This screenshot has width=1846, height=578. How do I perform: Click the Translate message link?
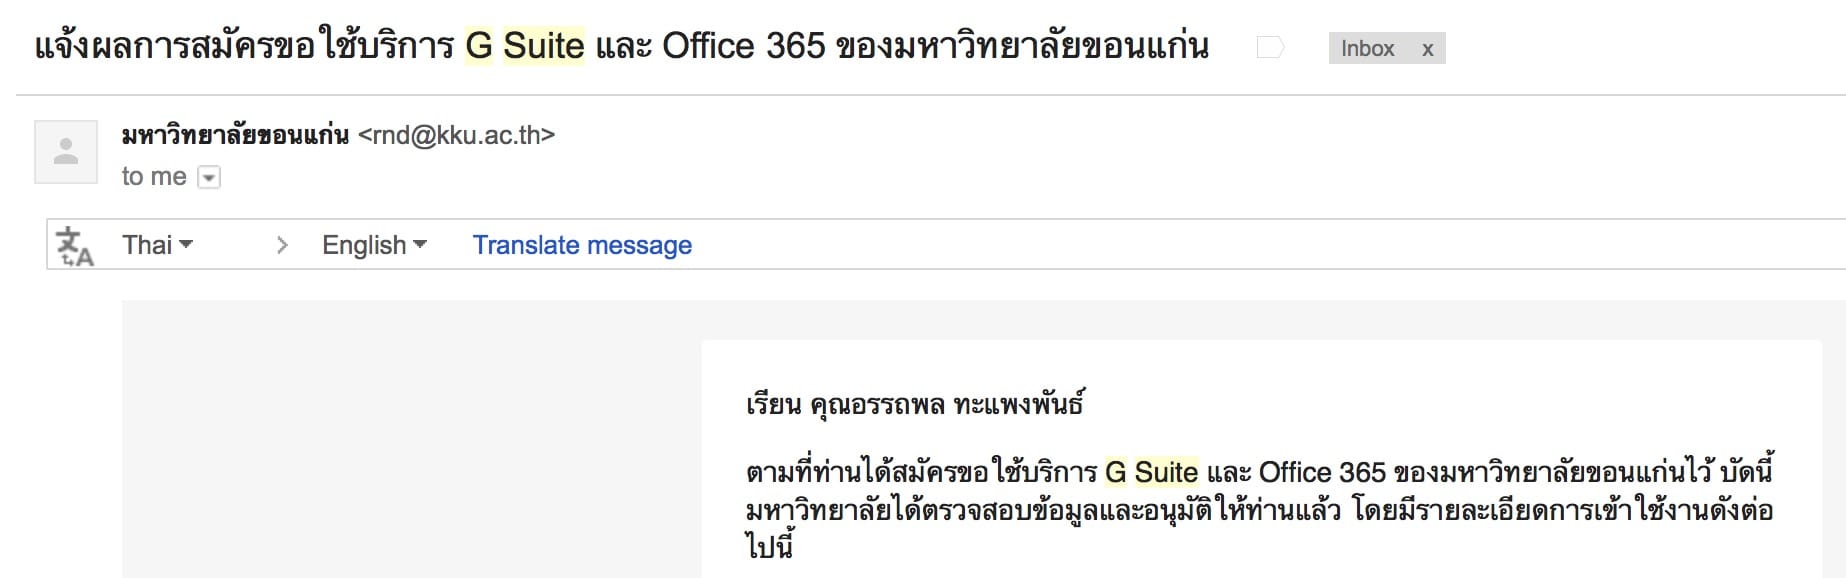tap(582, 245)
